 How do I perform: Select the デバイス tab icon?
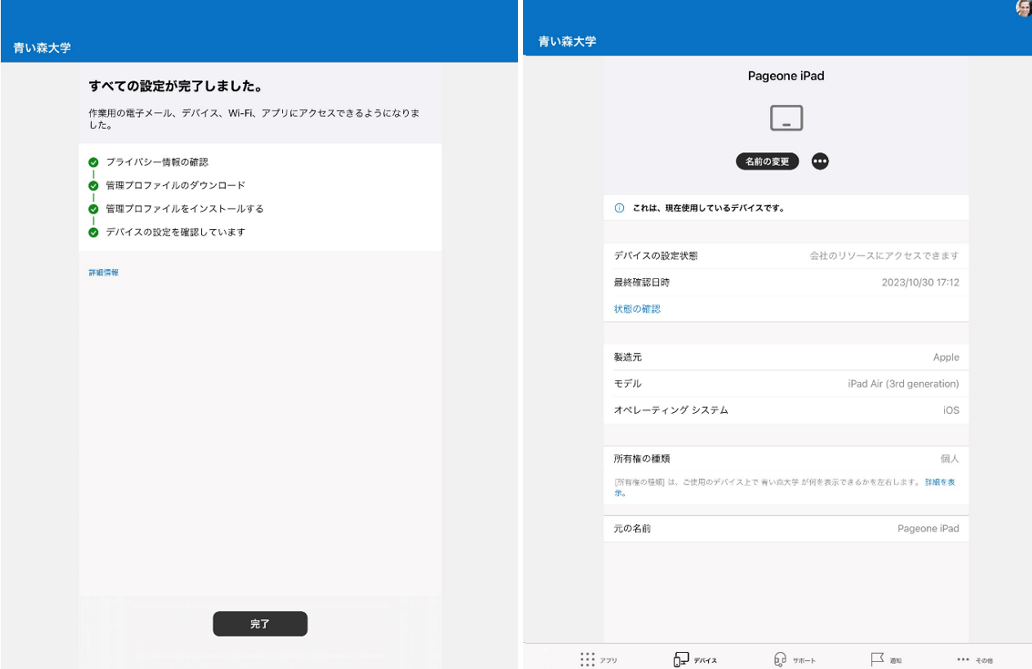point(681,659)
